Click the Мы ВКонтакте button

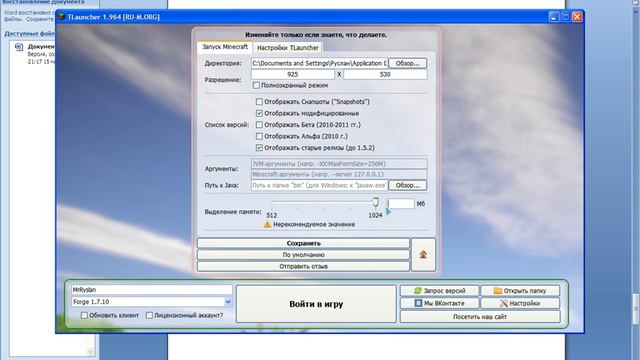point(439,303)
